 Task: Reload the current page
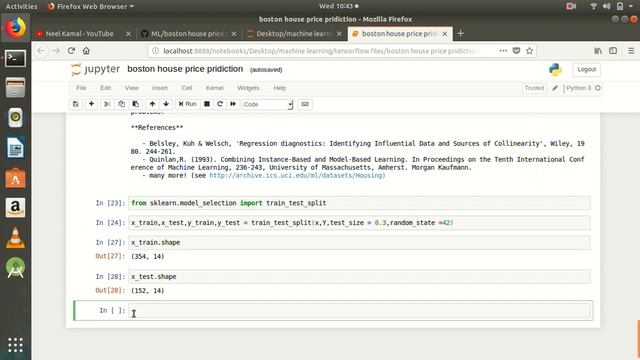(x=71, y=51)
